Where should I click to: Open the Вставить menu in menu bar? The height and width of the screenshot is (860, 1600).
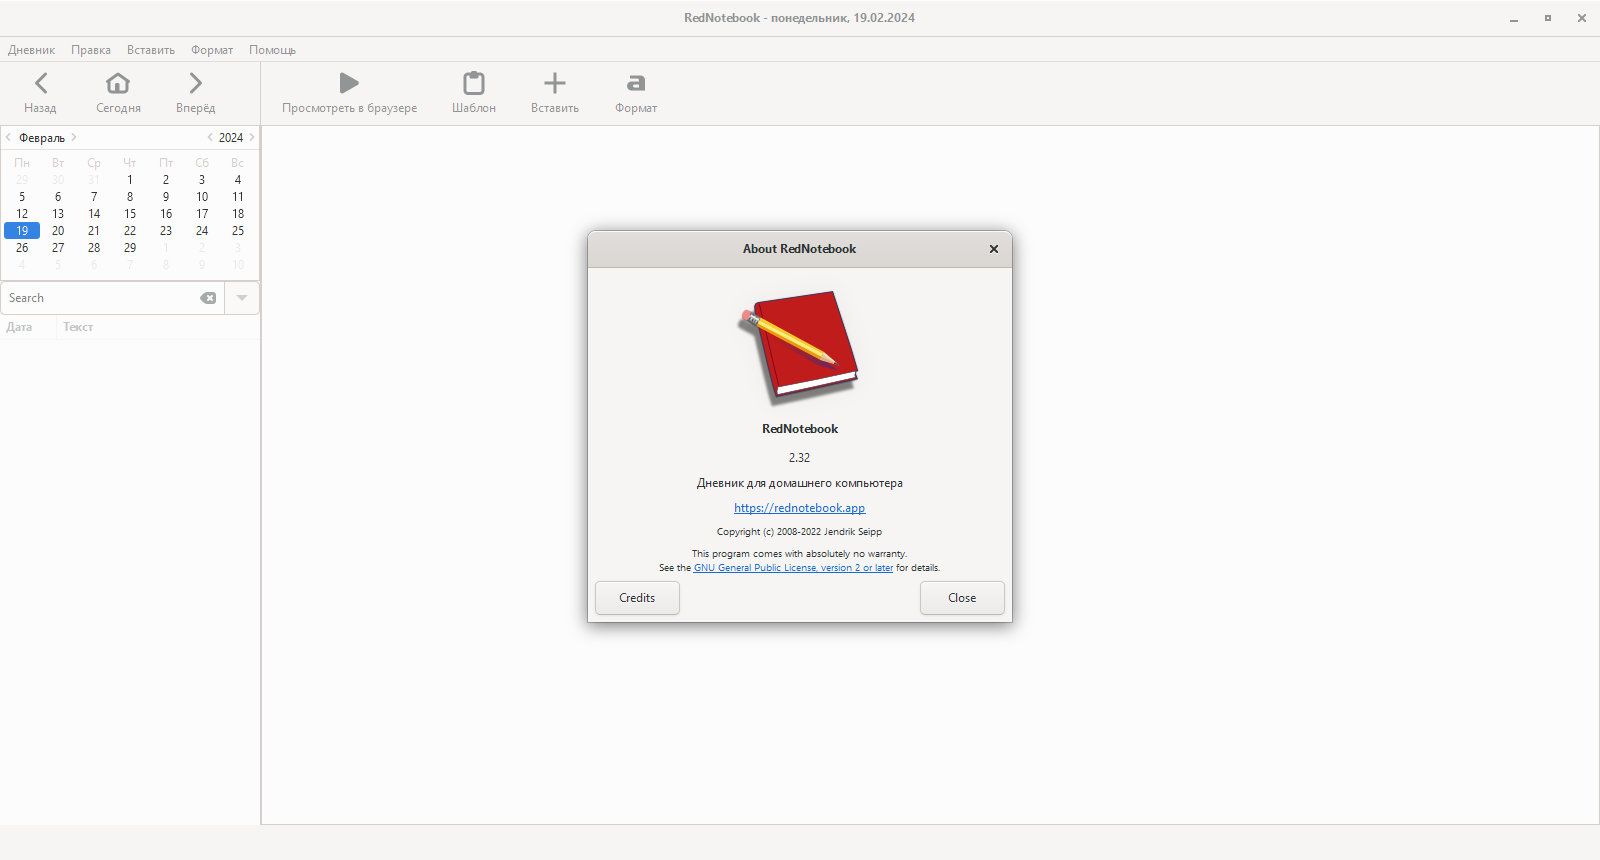[x=151, y=50]
